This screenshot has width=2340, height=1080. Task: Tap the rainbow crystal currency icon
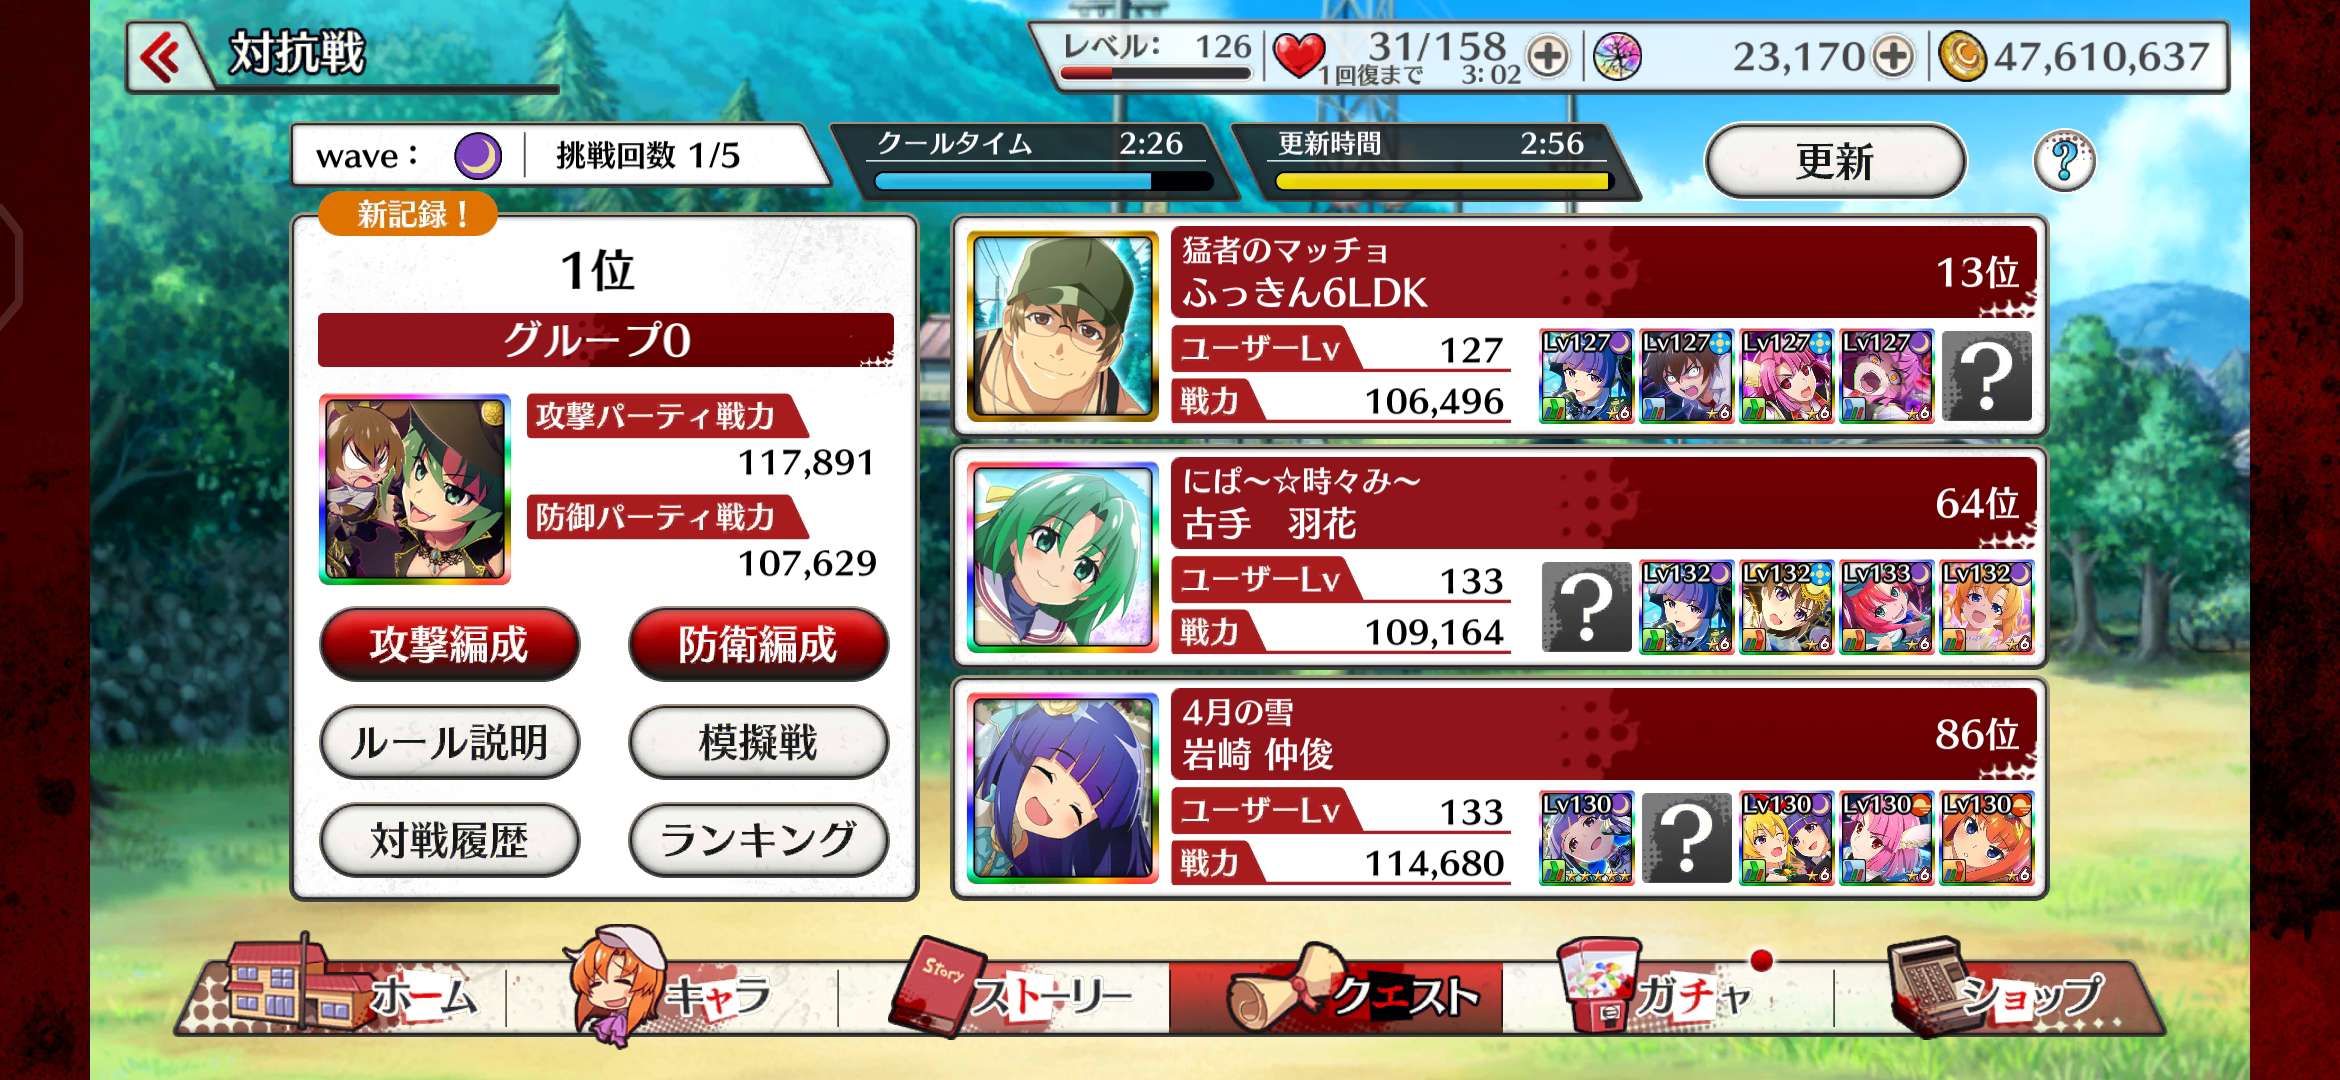[x=1617, y=56]
